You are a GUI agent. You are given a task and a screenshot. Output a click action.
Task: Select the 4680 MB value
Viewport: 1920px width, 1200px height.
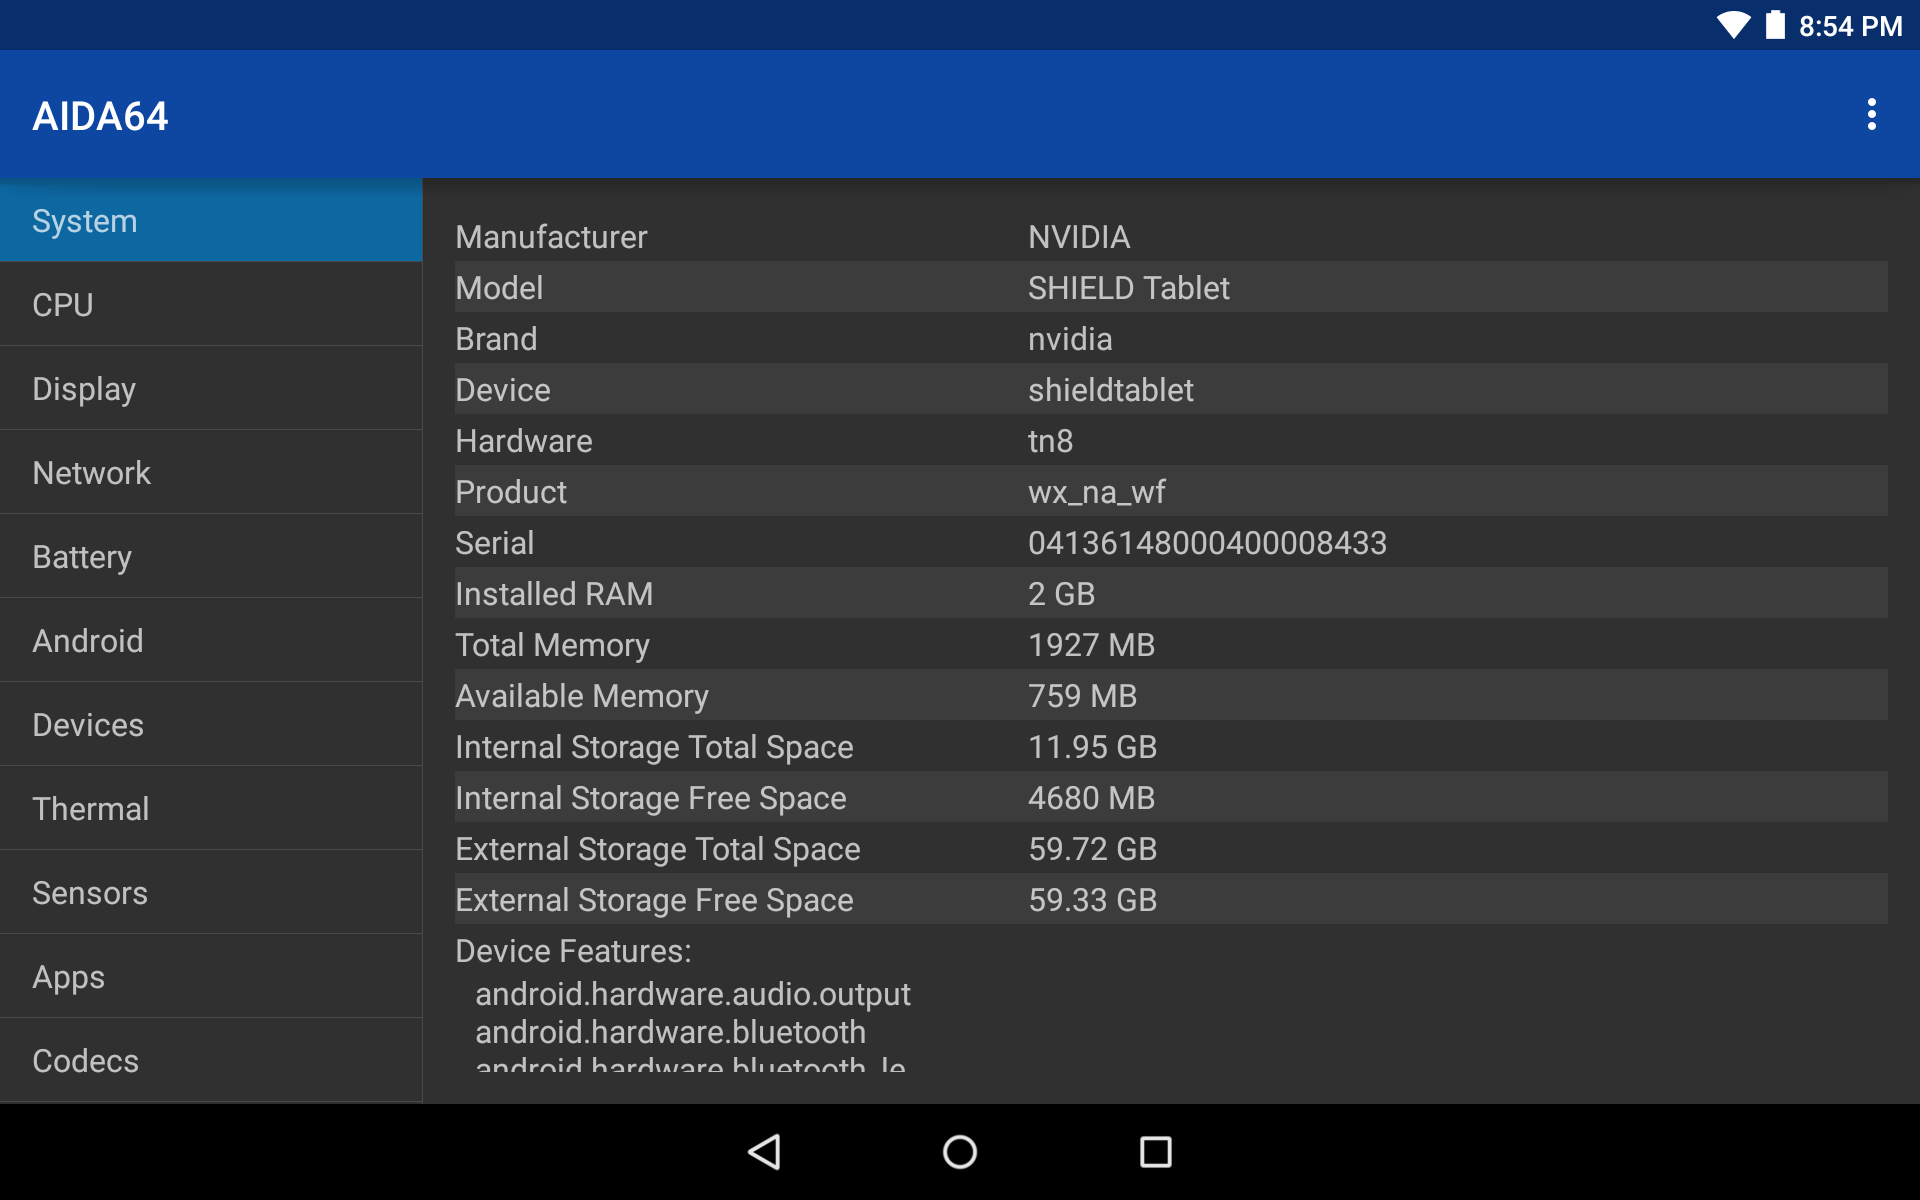[1091, 798]
